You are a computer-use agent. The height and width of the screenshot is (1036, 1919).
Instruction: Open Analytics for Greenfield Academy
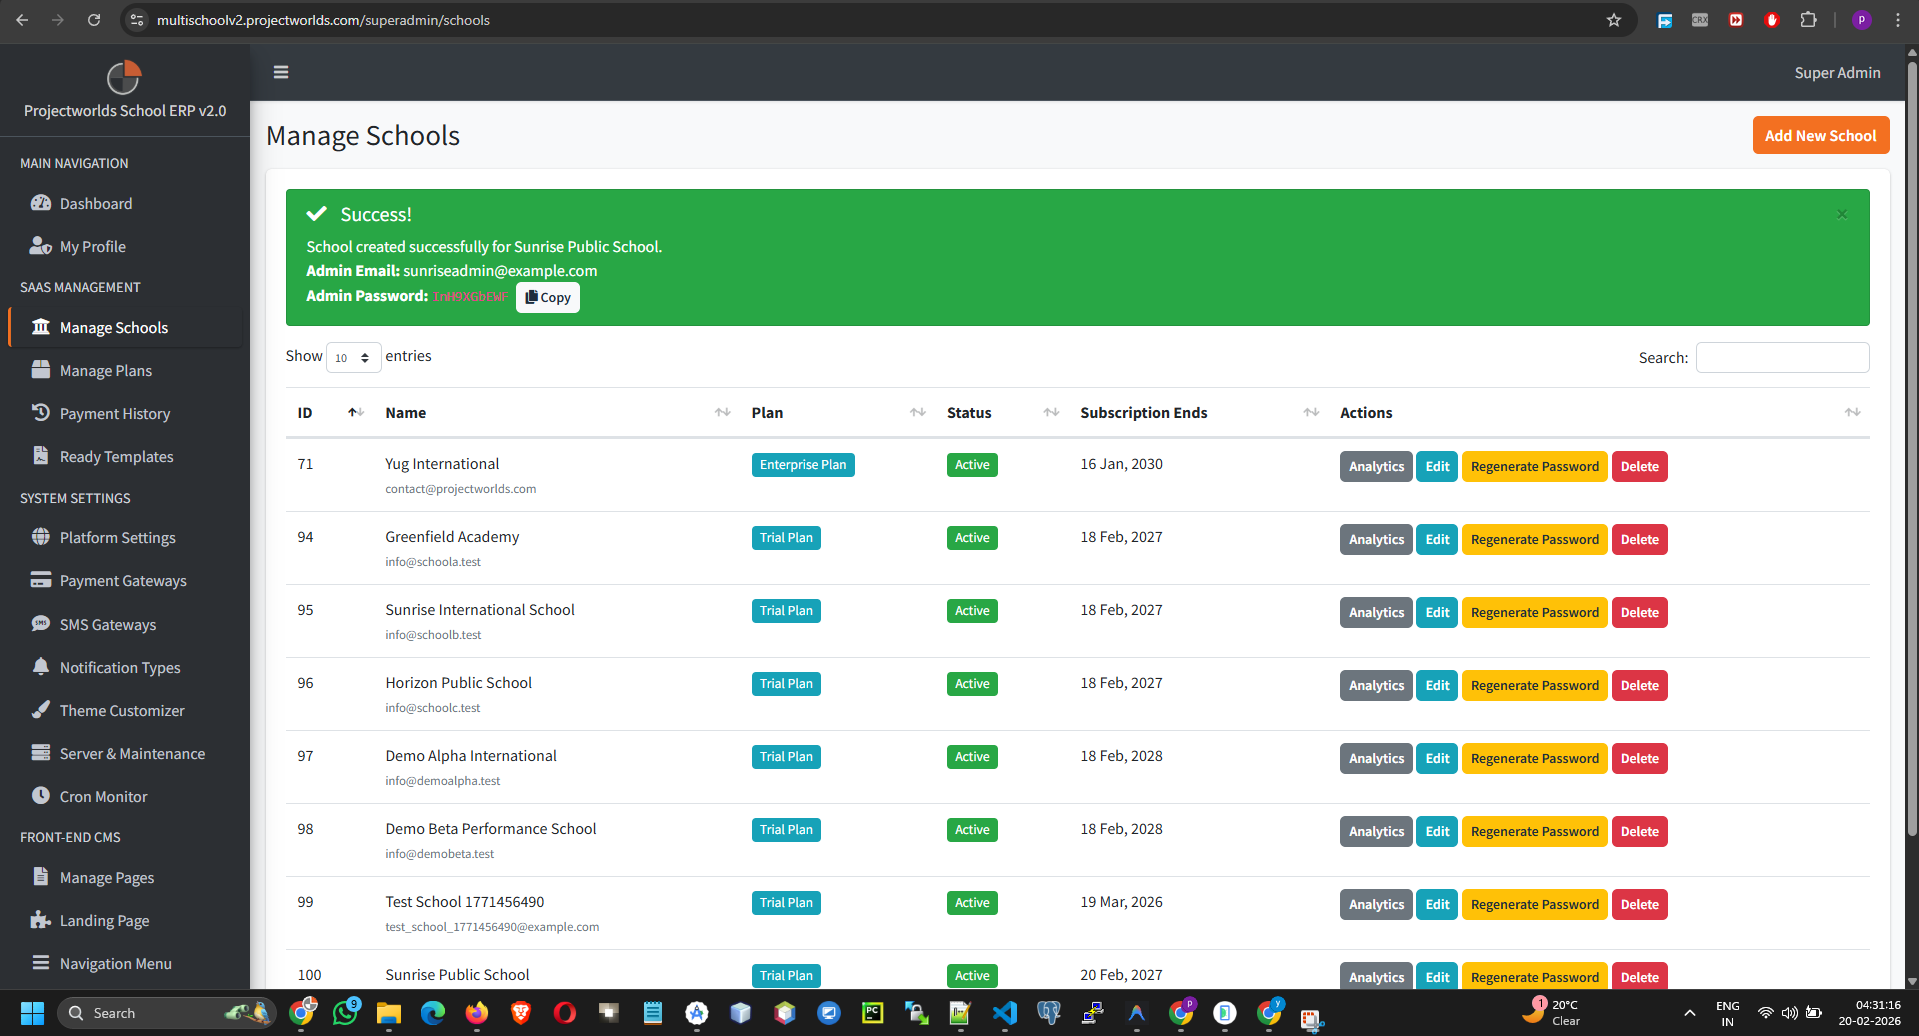tap(1375, 539)
